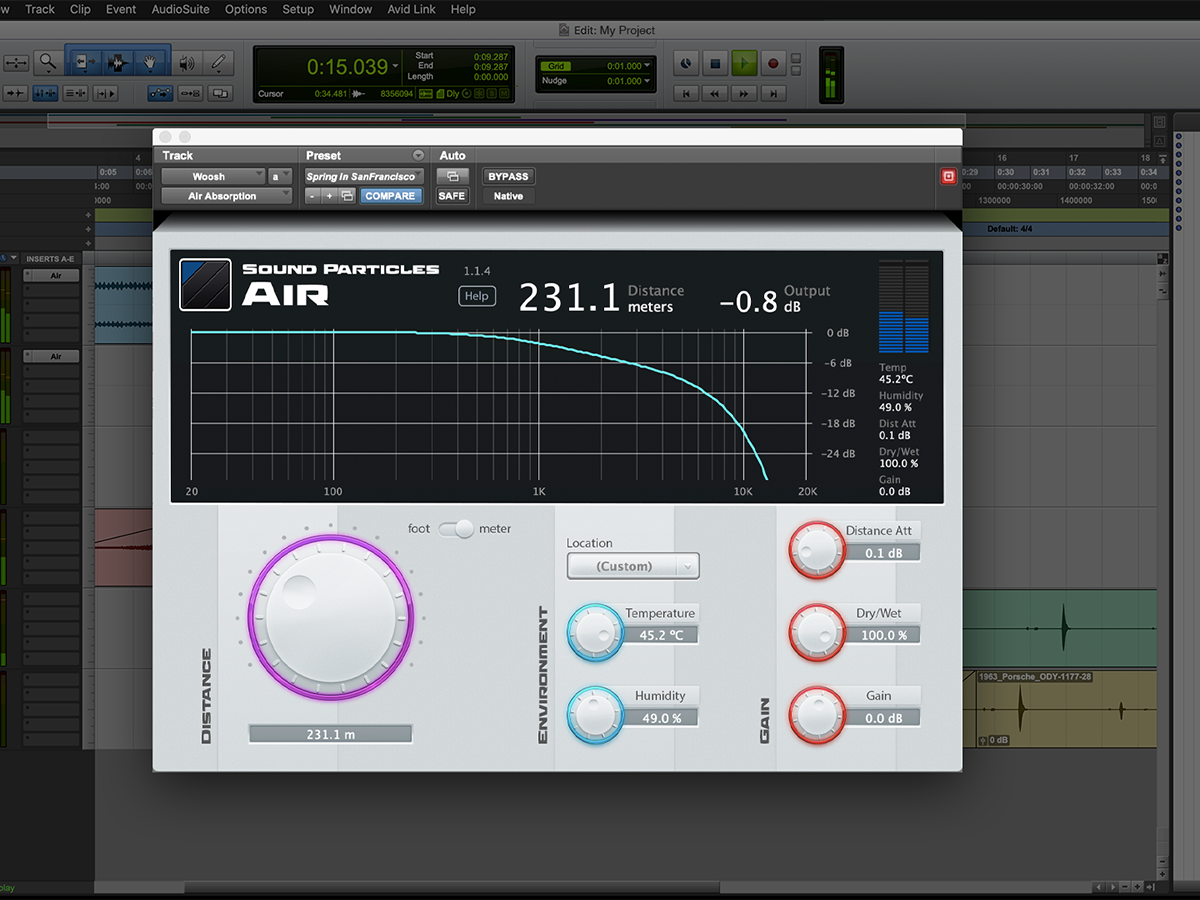Select the Scrubber speaker tool
Image resolution: width=1200 pixels, height=900 pixels.
187,63
